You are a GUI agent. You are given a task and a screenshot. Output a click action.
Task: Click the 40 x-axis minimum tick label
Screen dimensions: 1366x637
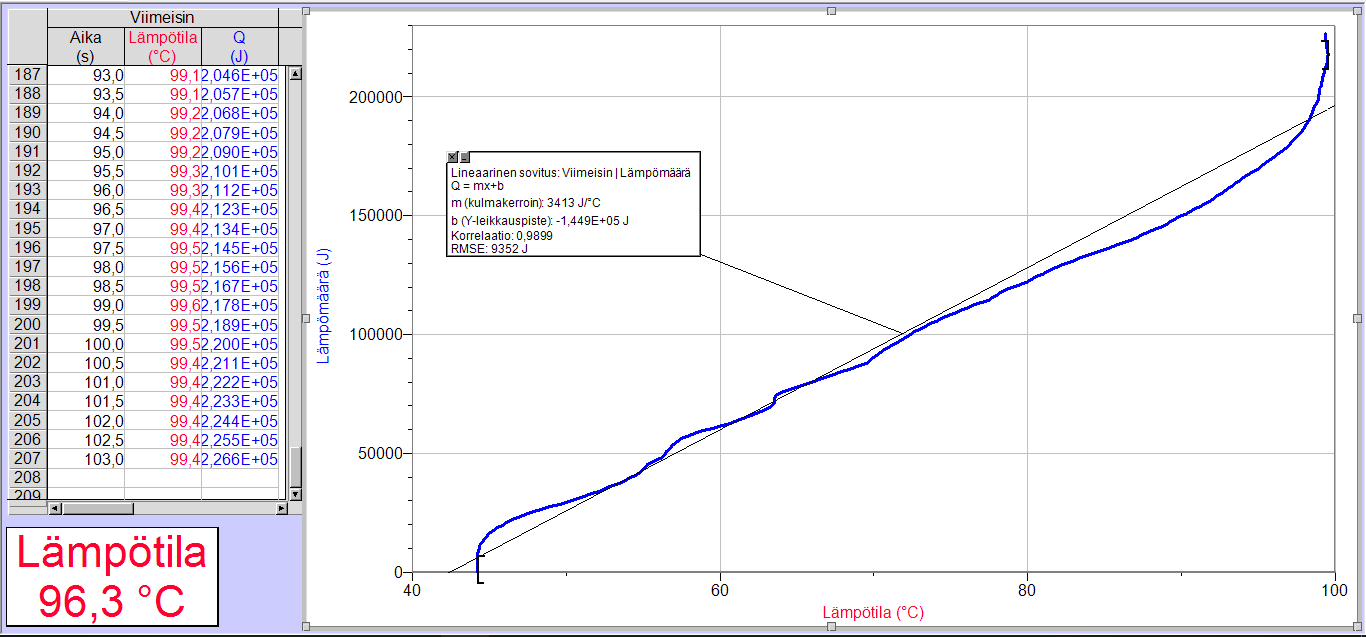(412, 591)
